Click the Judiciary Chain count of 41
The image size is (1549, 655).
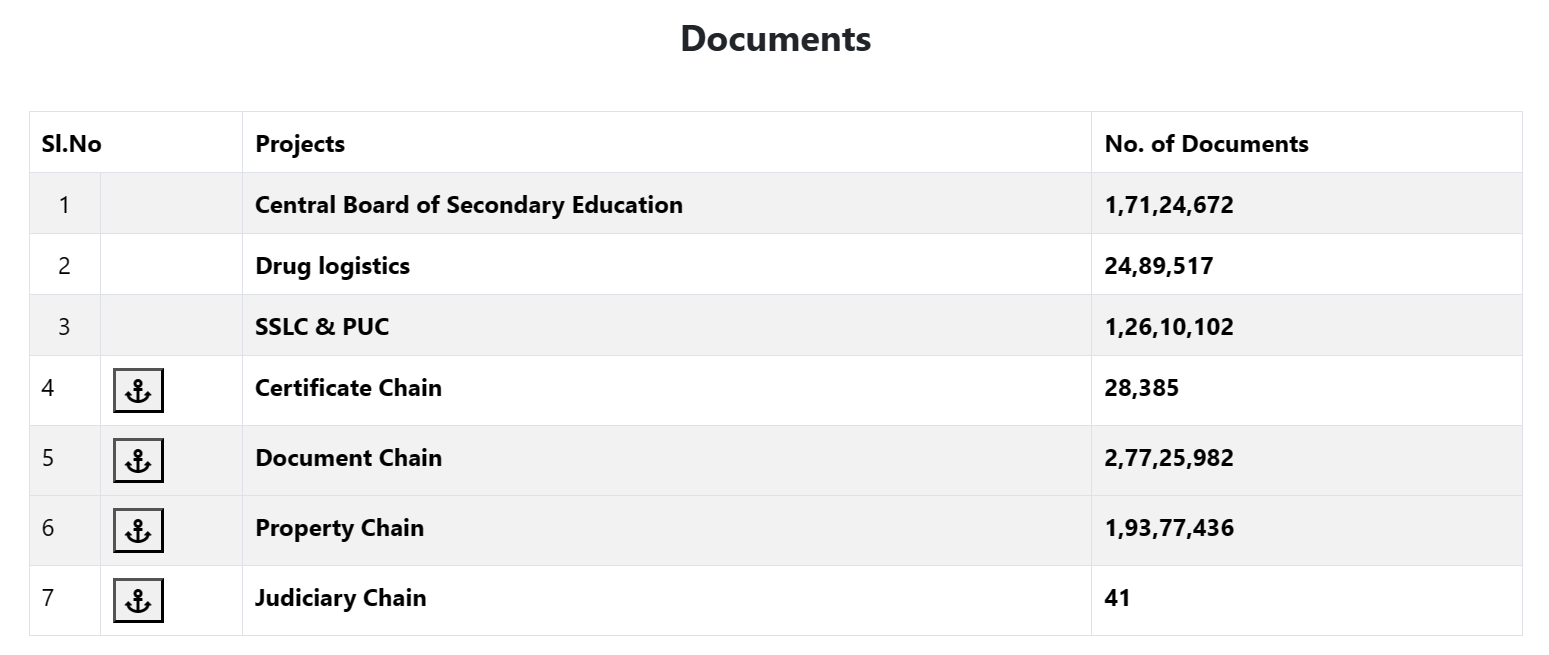(x=1117, y=598)
